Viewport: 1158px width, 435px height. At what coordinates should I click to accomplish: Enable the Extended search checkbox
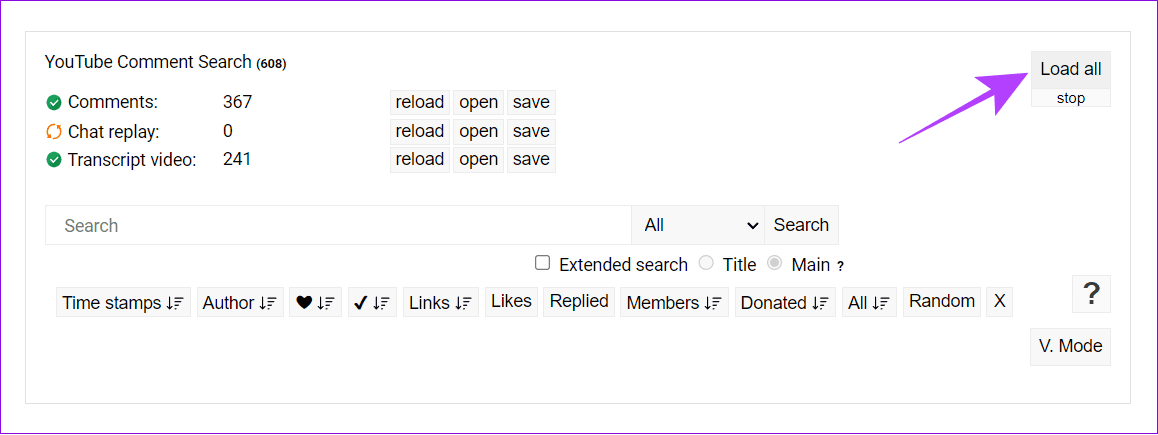543,263
